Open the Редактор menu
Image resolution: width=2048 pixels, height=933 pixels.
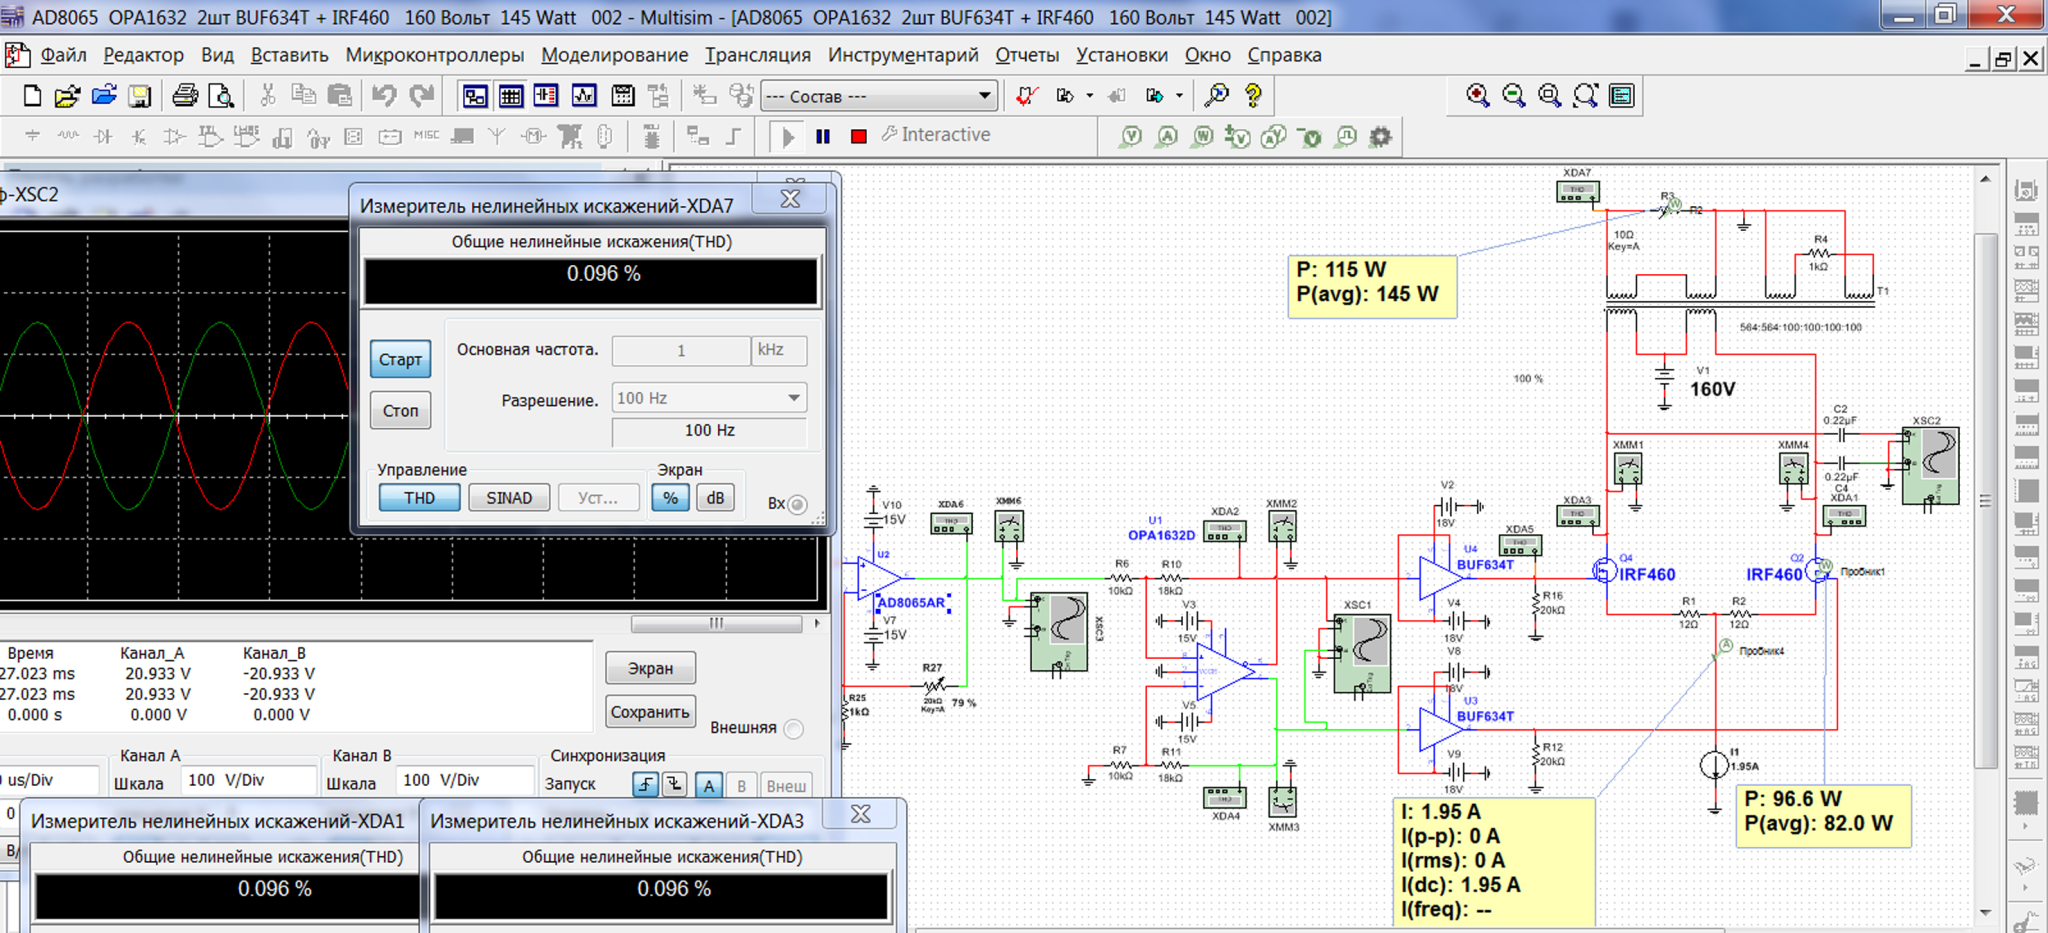[143, 56]
